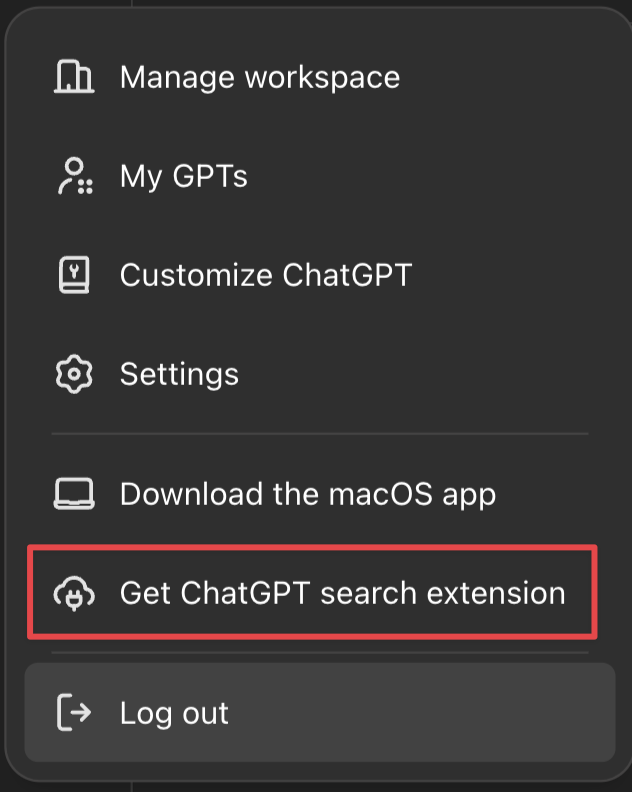
Task: Choose Customize ChatGPT text label
Action: [x=266, y=275]
